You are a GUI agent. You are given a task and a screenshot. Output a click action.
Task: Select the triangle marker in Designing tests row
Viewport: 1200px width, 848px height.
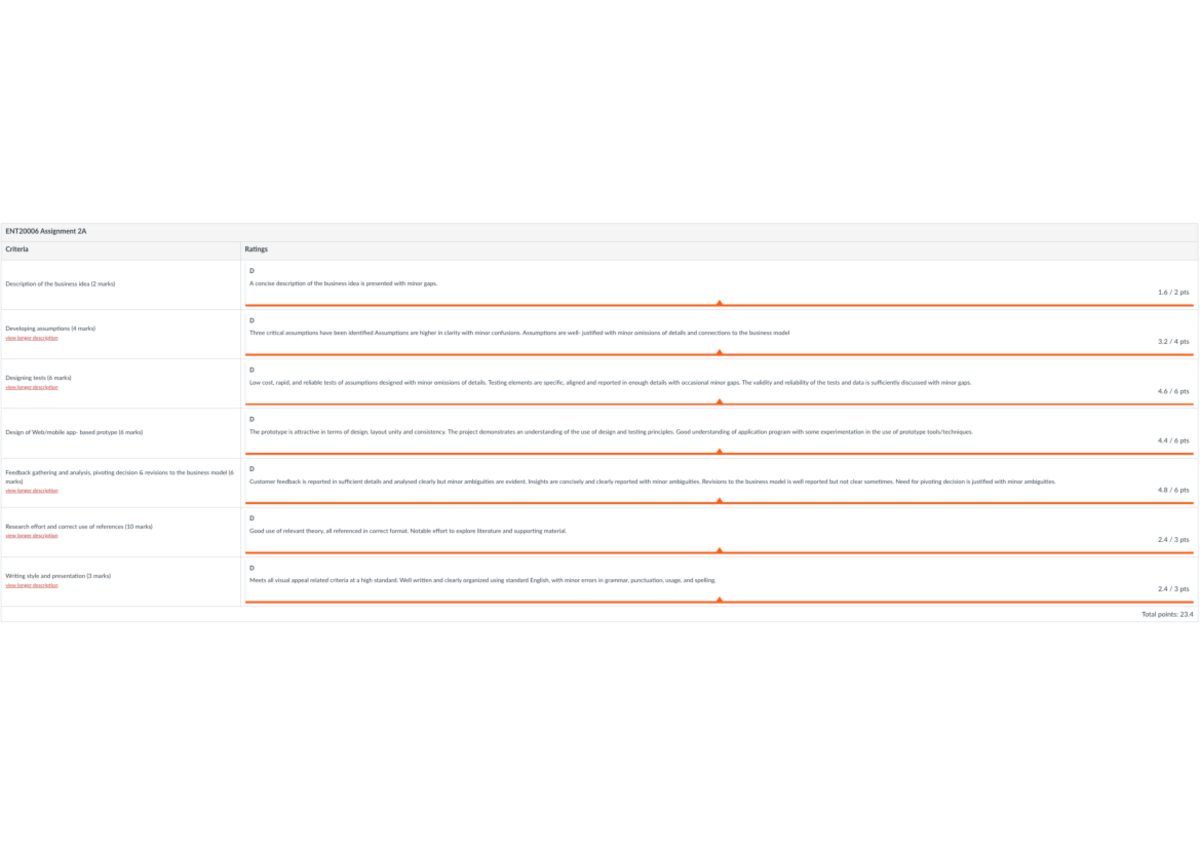(x=719, y=401)
